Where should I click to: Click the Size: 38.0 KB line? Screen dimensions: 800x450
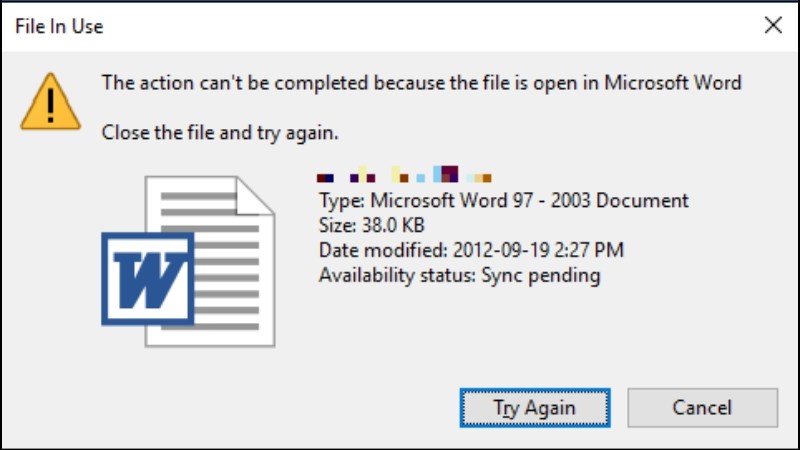(371, 225)
